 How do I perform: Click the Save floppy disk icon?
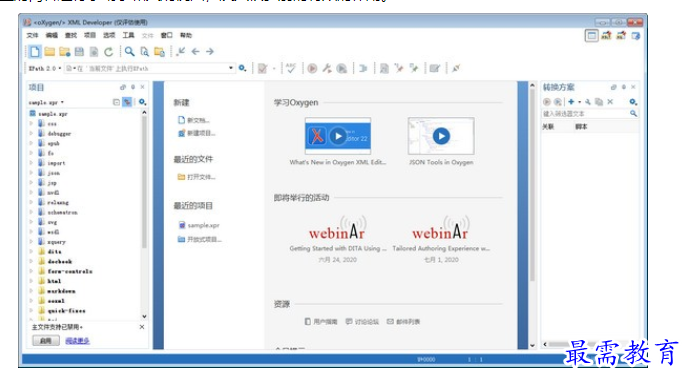click(79, 52)
